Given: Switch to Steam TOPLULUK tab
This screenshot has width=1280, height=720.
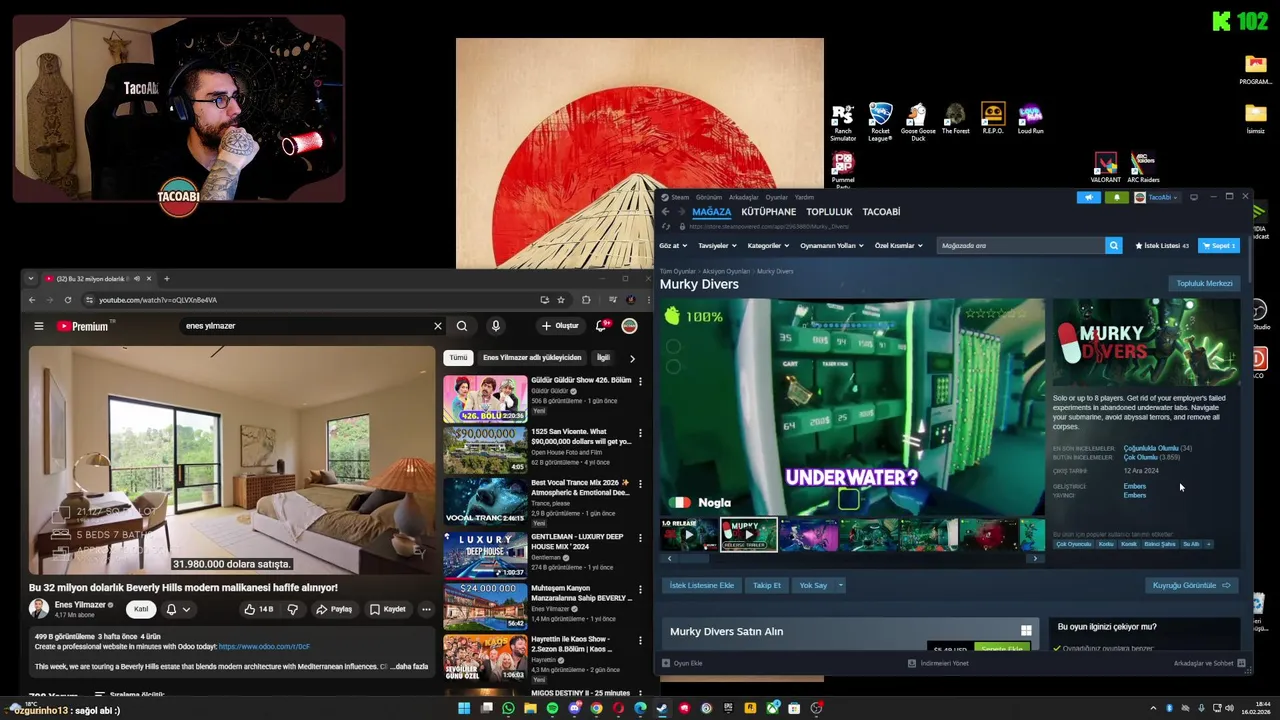Looking at the screenshot, I should pos(829,212).
